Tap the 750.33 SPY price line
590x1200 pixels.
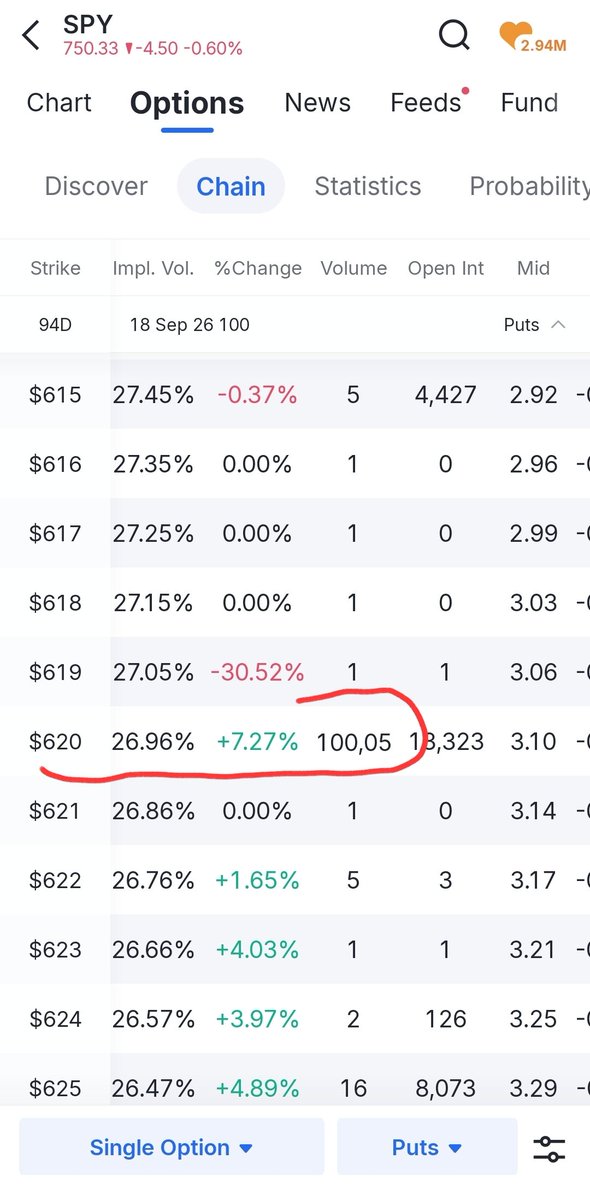(x=153, y=48)
